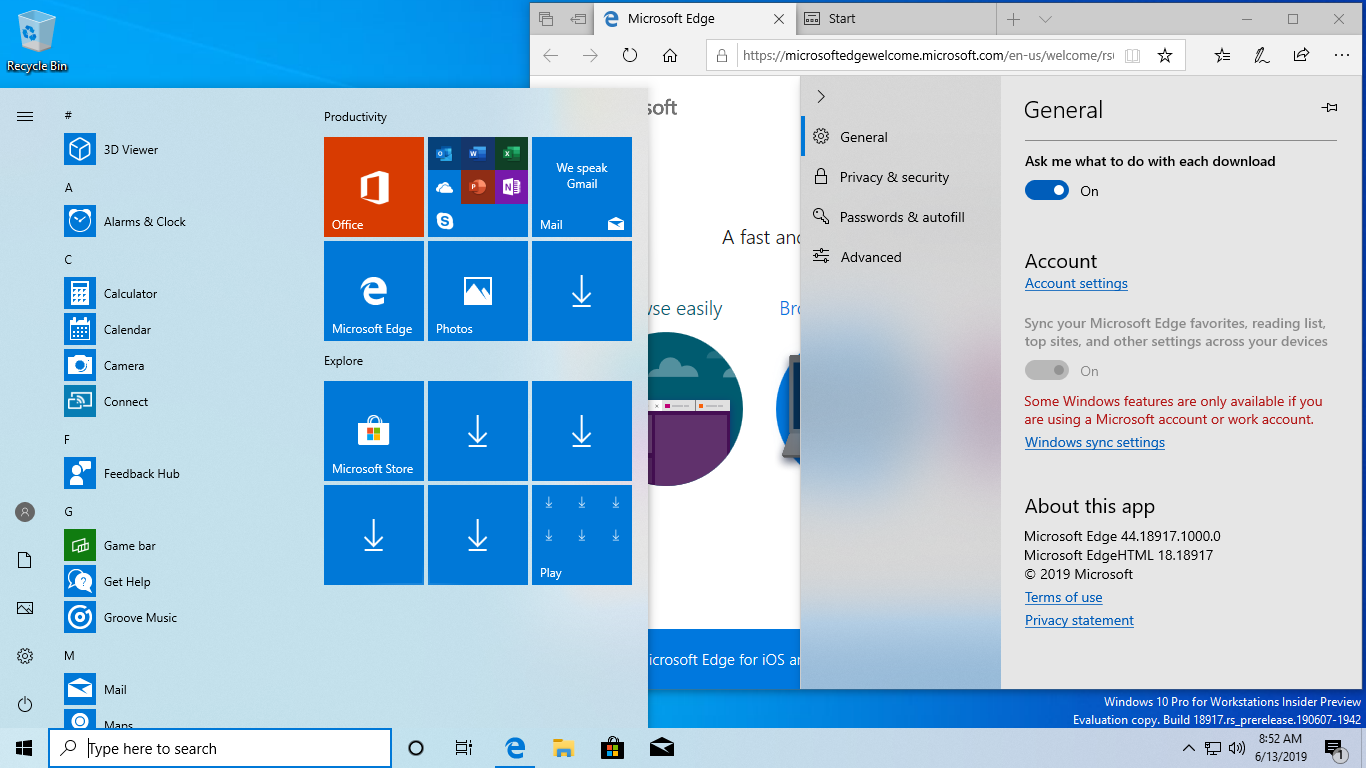Open Cortana from taskbar
Viewport: 1366px width, 768px height.
point(416,748)
